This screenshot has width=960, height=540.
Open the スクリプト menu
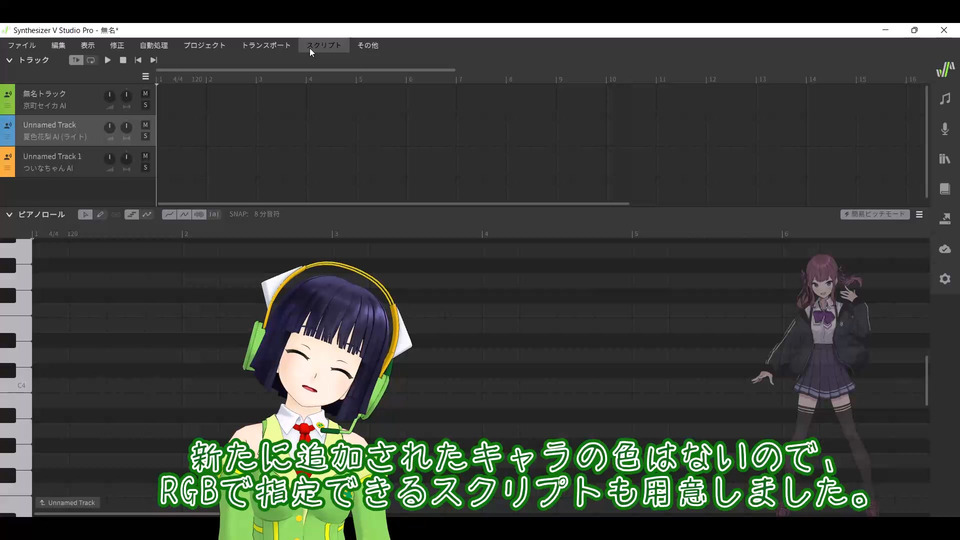coord(324,45)
